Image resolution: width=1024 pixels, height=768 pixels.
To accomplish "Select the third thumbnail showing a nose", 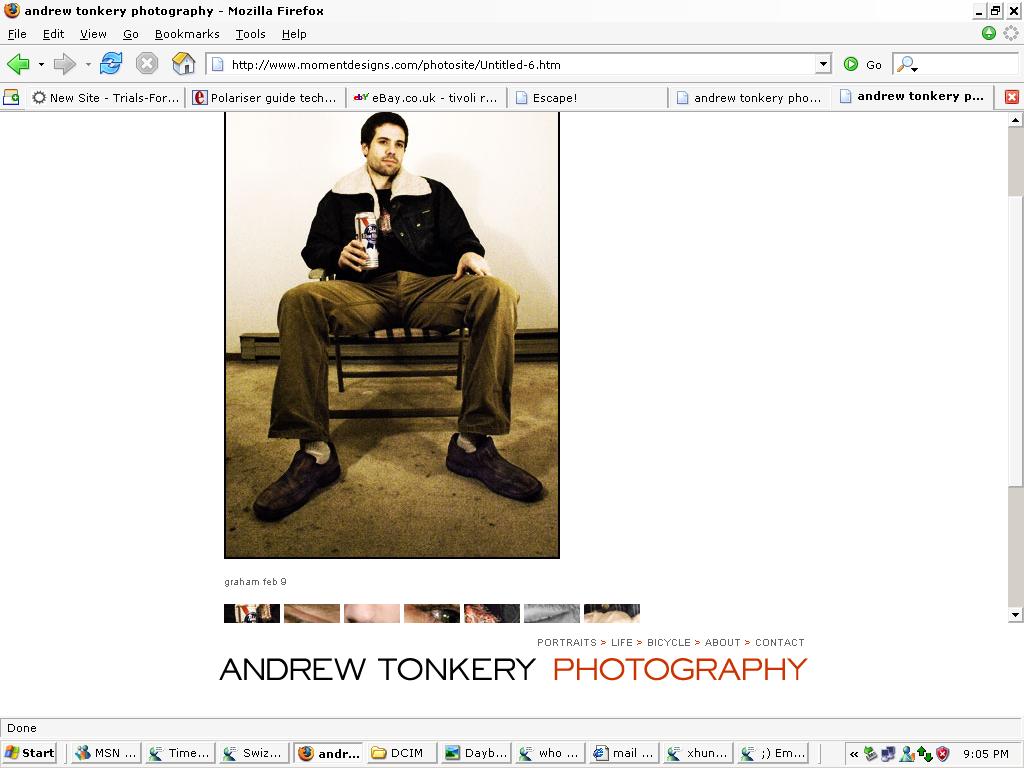I will (372, 613).
